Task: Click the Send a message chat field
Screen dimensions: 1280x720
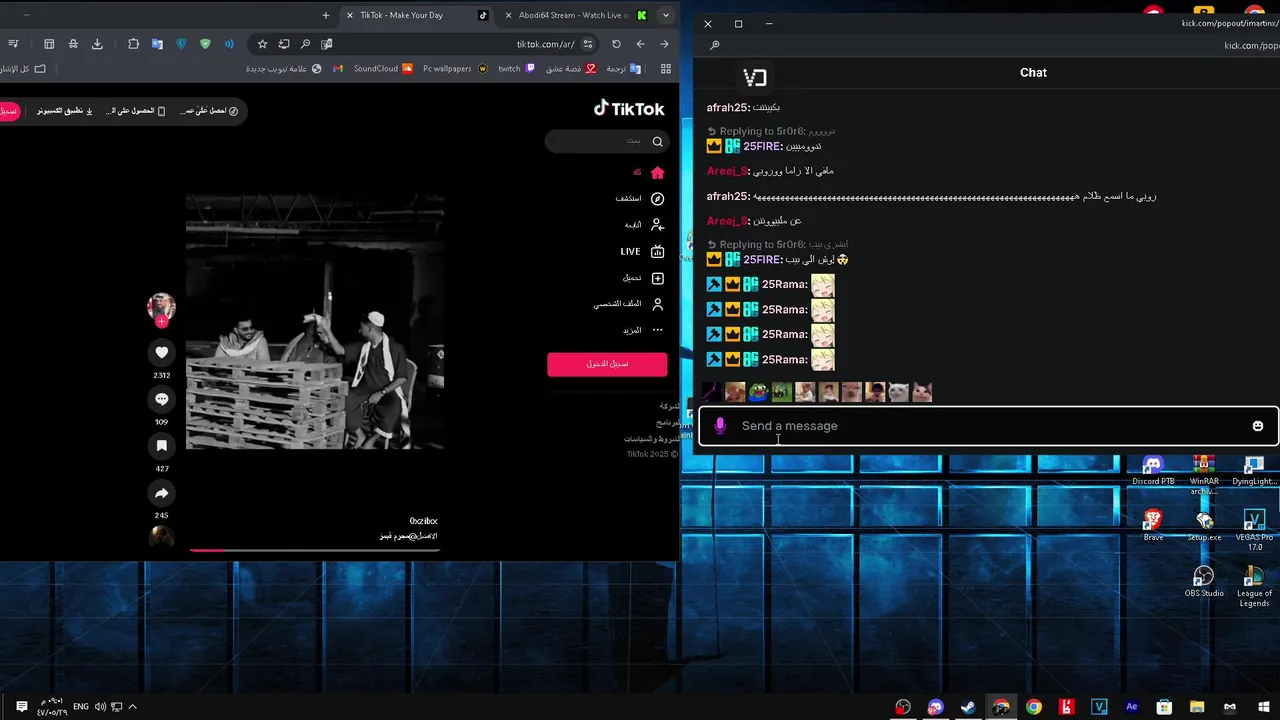Action: tap(988, 426)
